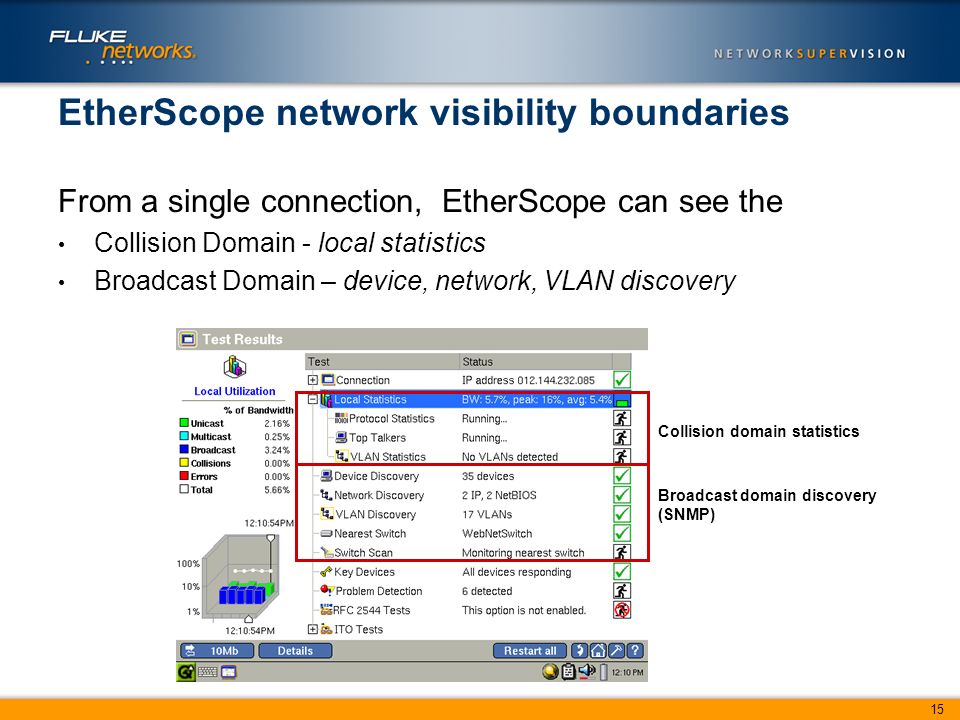Click the green checkmark for Key Devices

(621, 571)
